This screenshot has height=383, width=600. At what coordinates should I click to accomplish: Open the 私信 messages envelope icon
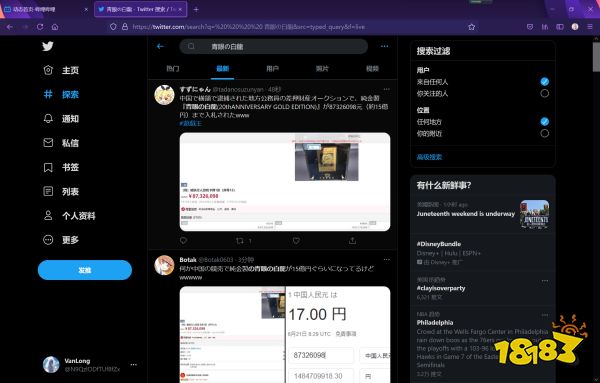coord(48,143)
